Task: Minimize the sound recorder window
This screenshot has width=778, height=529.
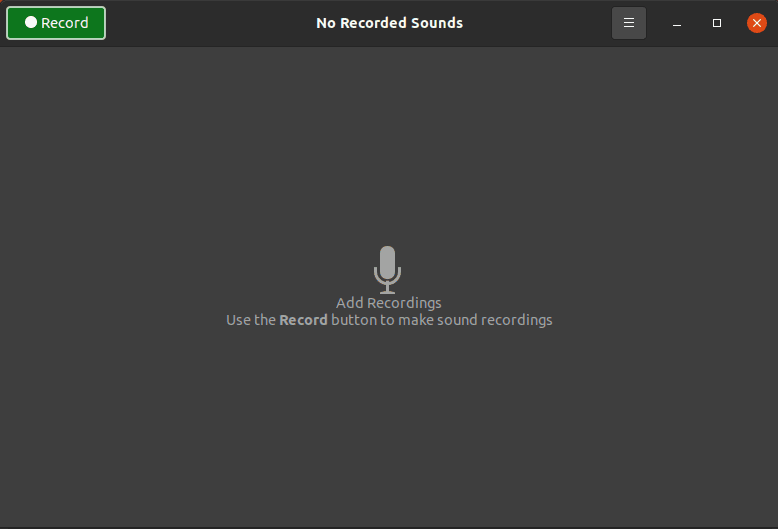Action: (x=677, y=23)
